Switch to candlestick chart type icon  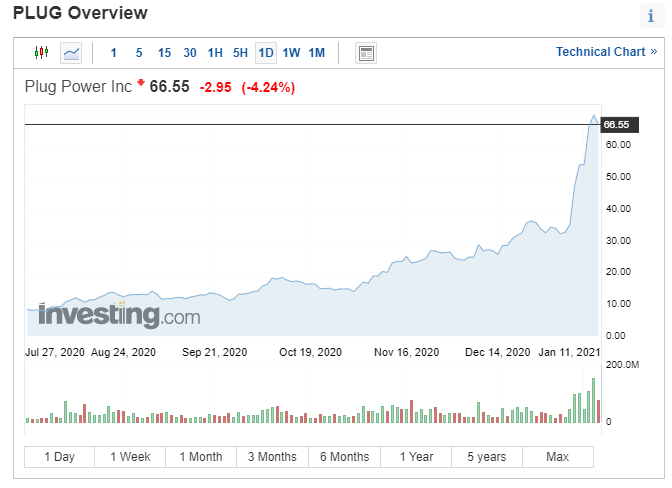[x=42, y=53]
